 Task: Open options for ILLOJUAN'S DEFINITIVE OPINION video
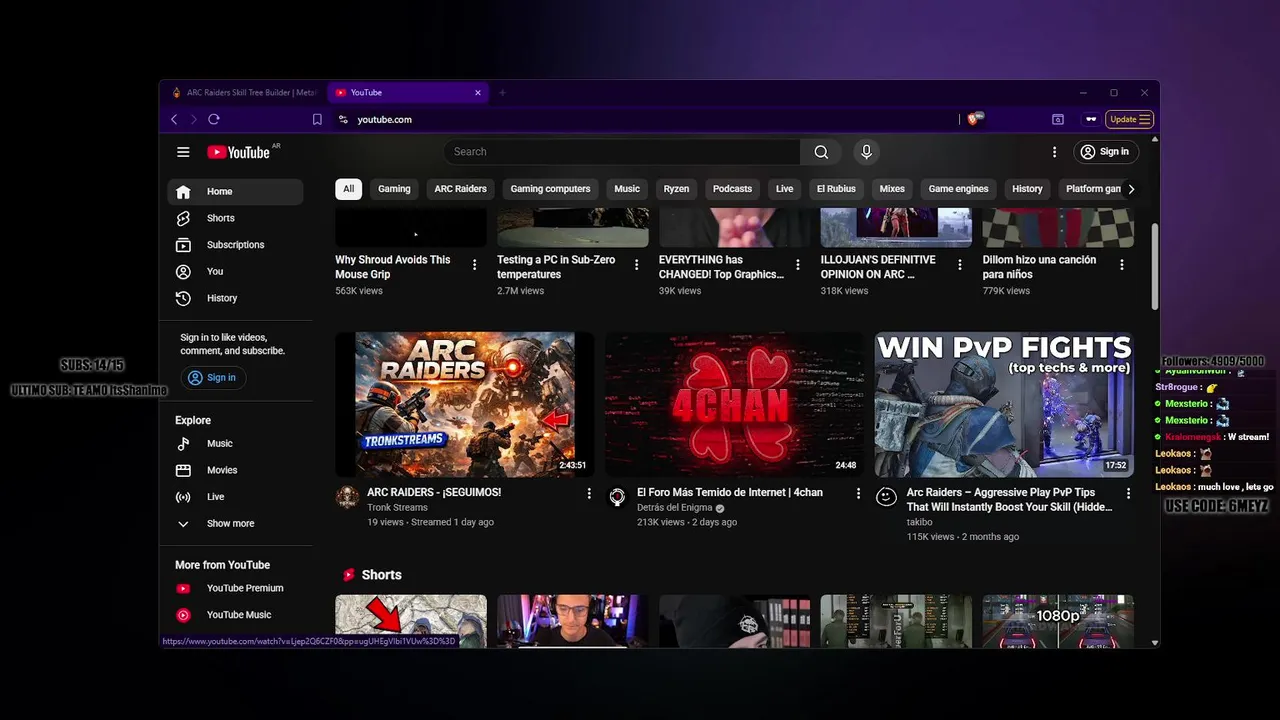click(960, 265)
